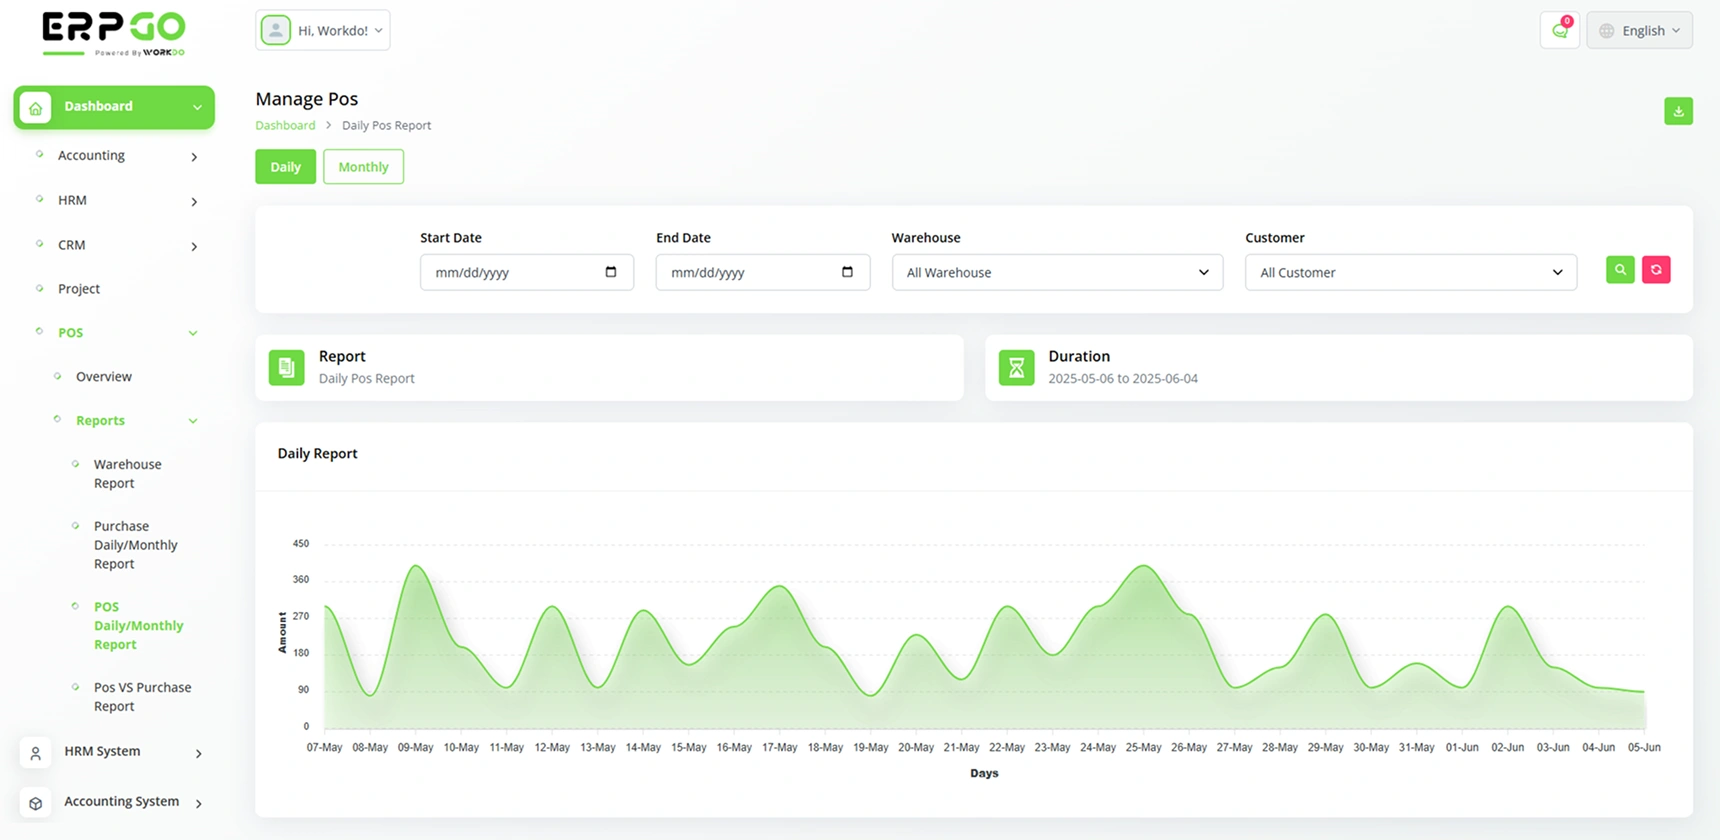The height and width of the screenshot is (840, 1720).
Task: Click the End Date input field
Action: 763,272
